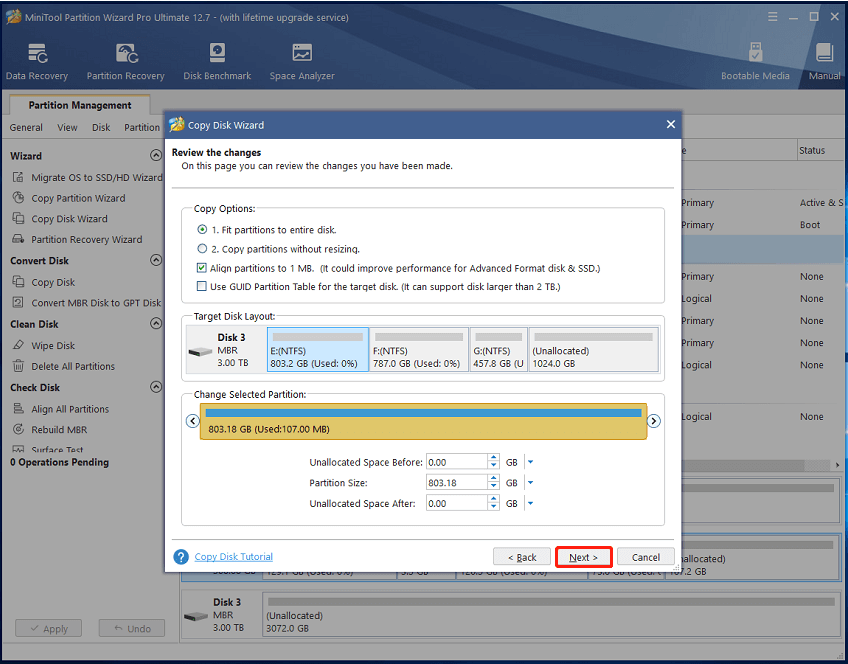The width and height of the screenshot is (848, 664).
Task: Click the Delete All Partitions trash icon
Action: (18, 366)
